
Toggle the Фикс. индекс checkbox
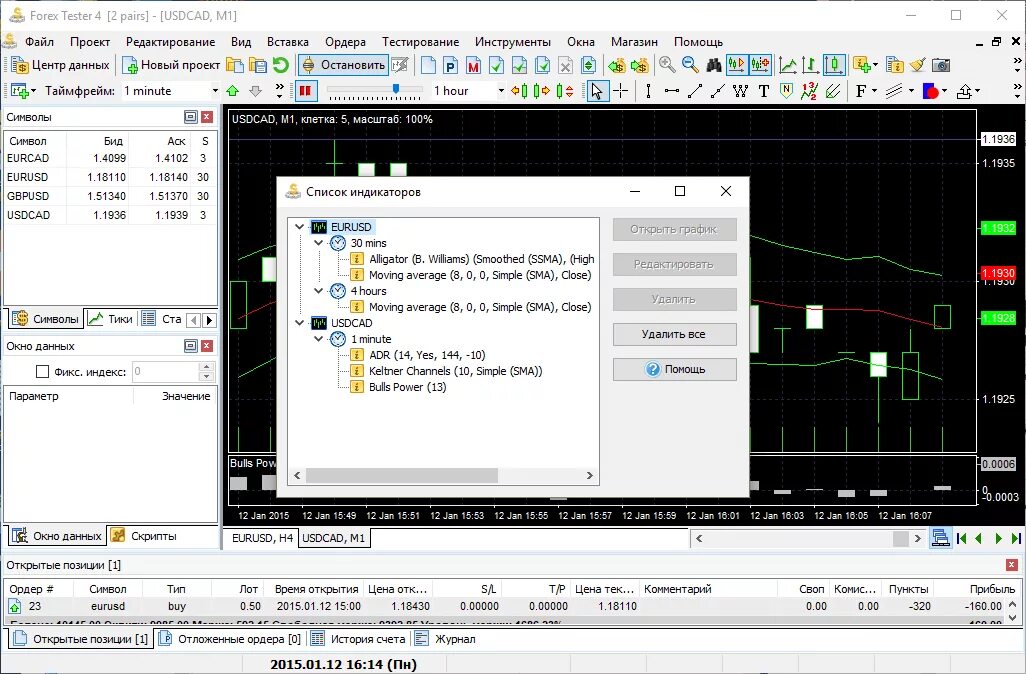43,372
